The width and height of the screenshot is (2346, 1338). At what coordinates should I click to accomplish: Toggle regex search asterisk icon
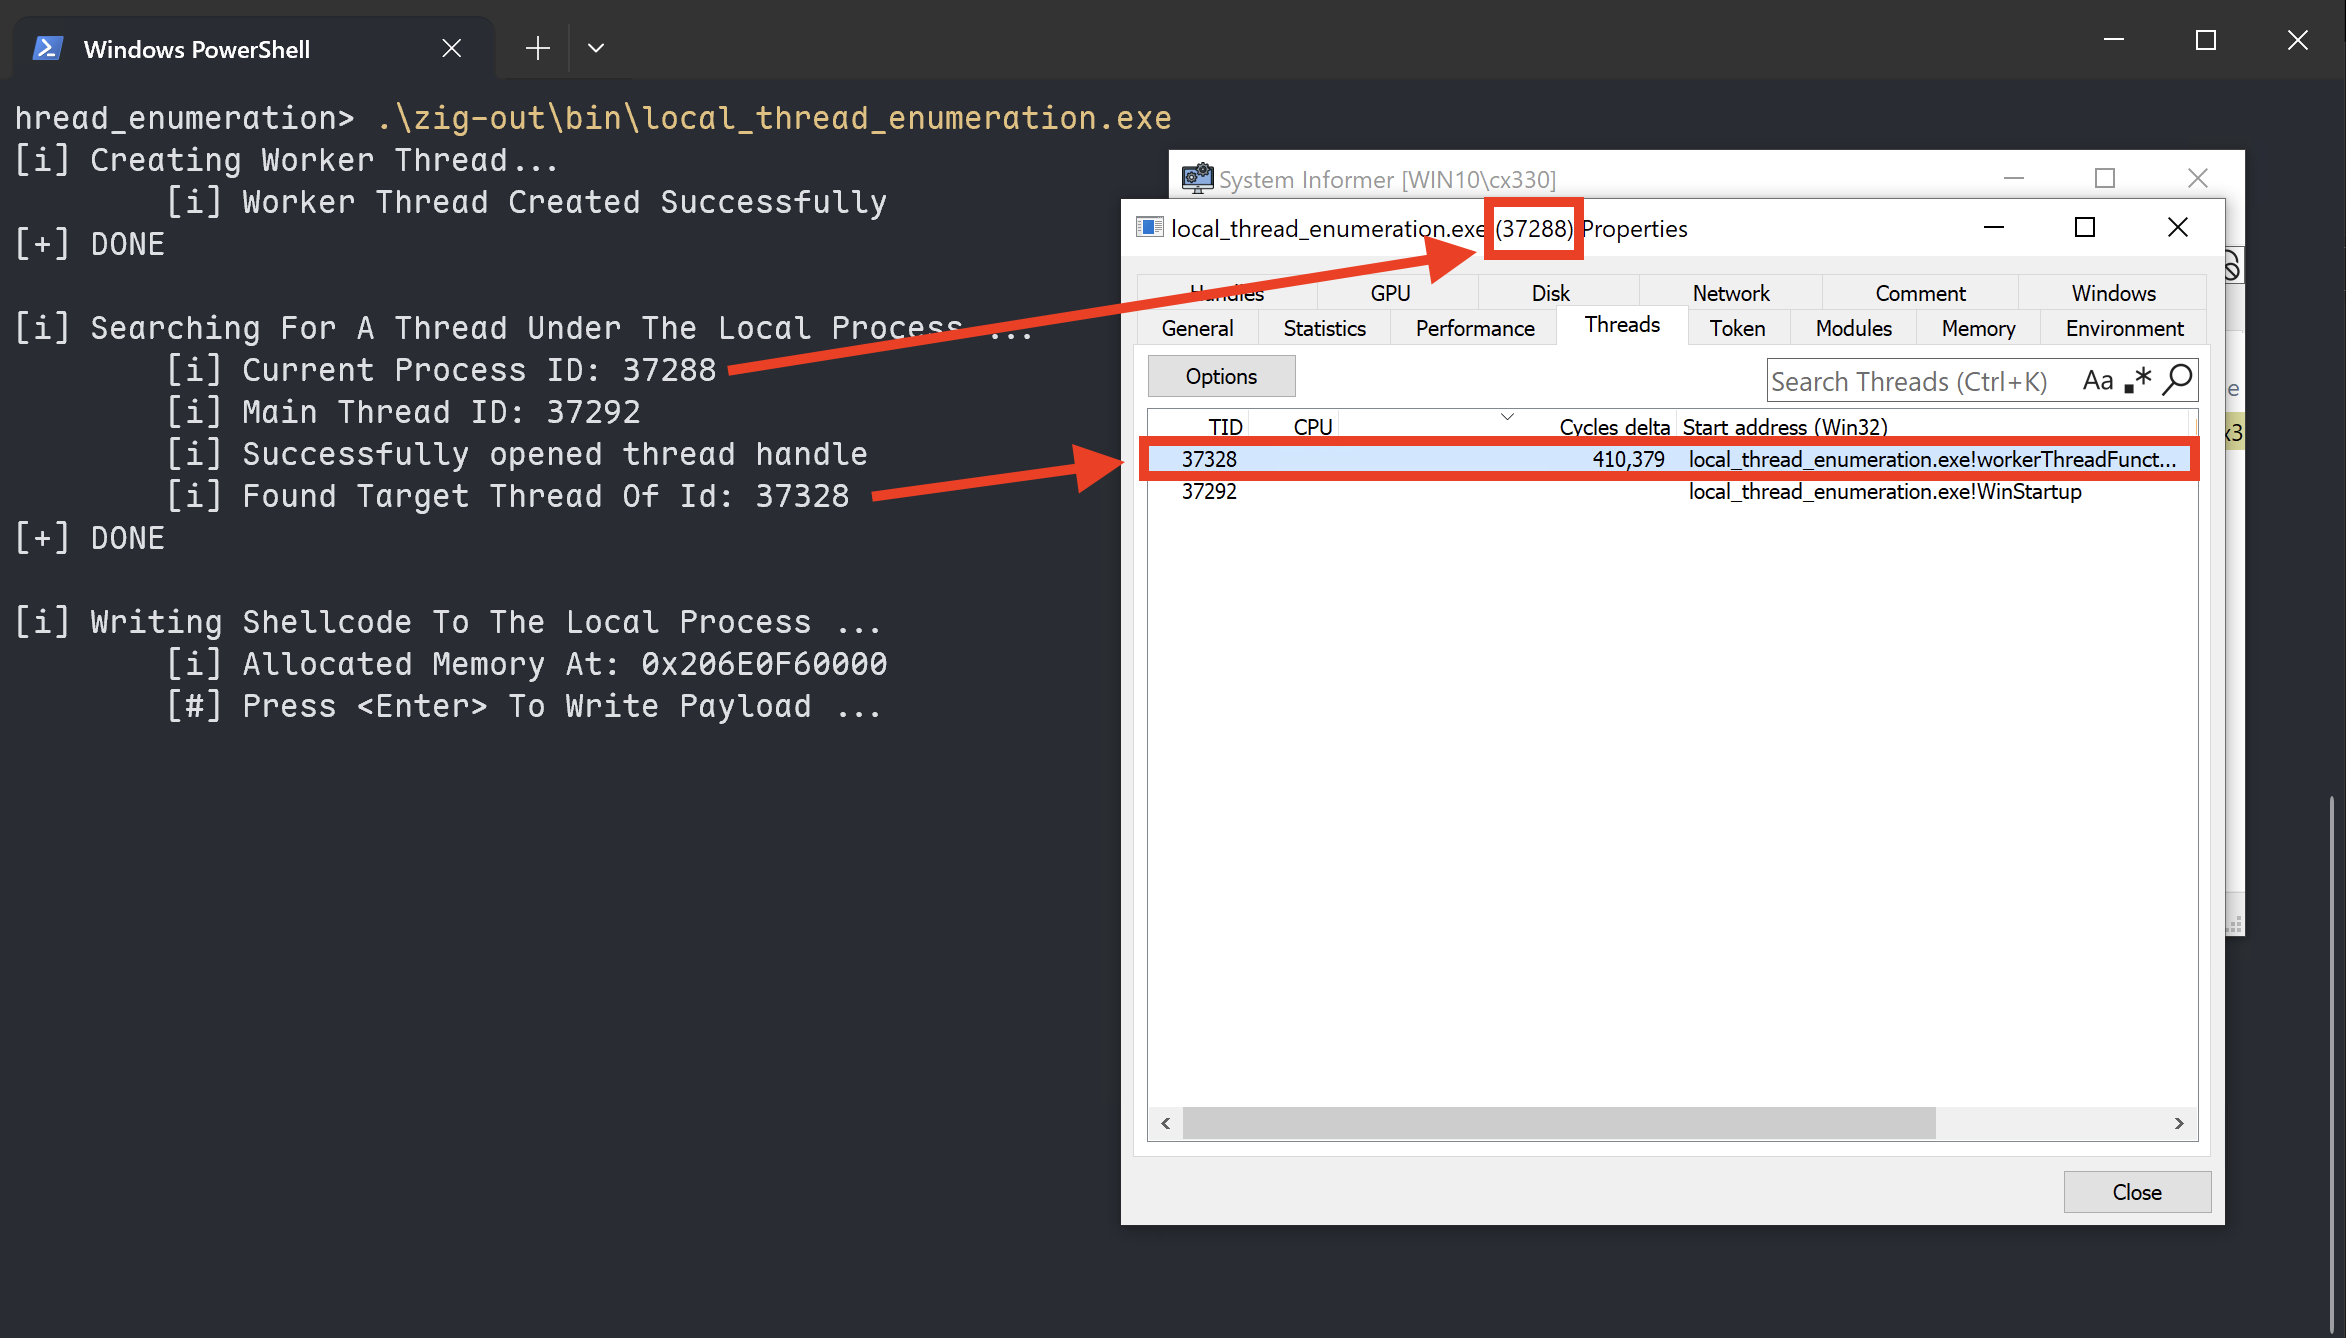pos(2138,381)
